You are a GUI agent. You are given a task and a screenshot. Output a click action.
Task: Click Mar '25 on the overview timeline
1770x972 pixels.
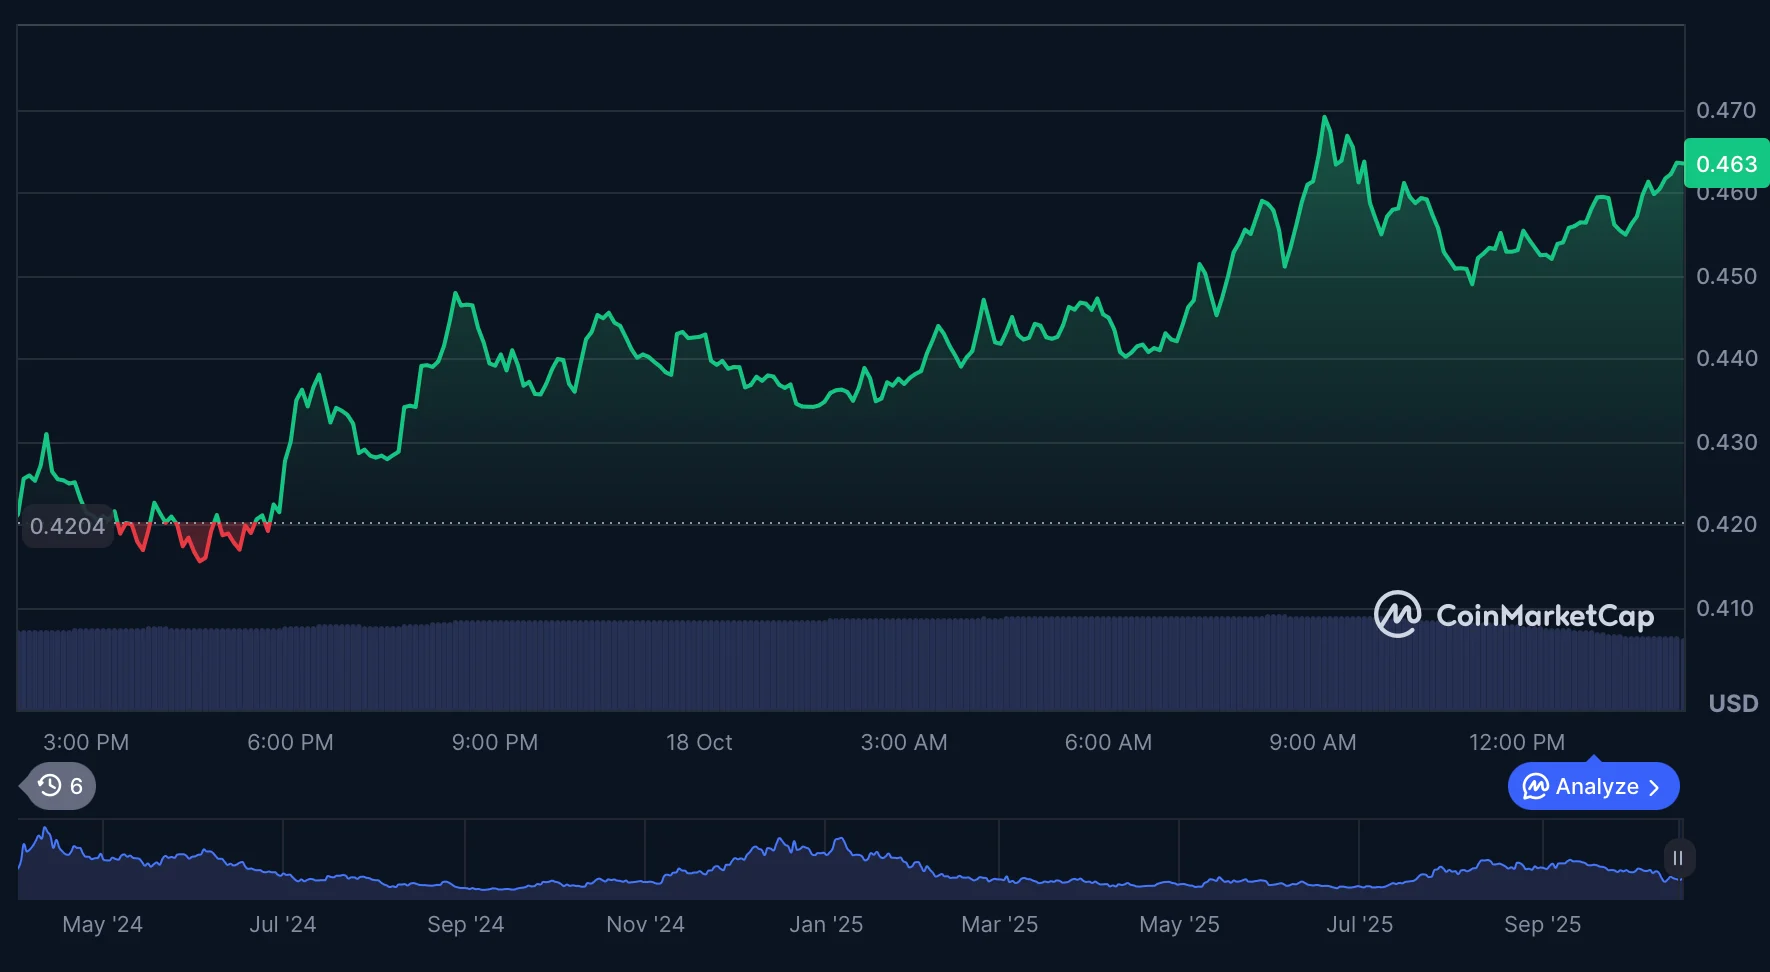coord(999,924)
